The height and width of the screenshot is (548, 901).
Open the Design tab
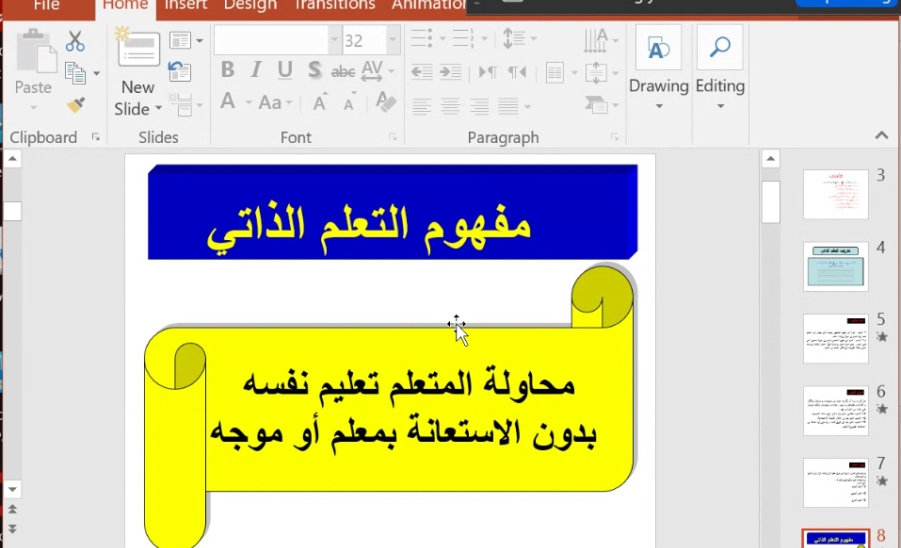[250, 5]
